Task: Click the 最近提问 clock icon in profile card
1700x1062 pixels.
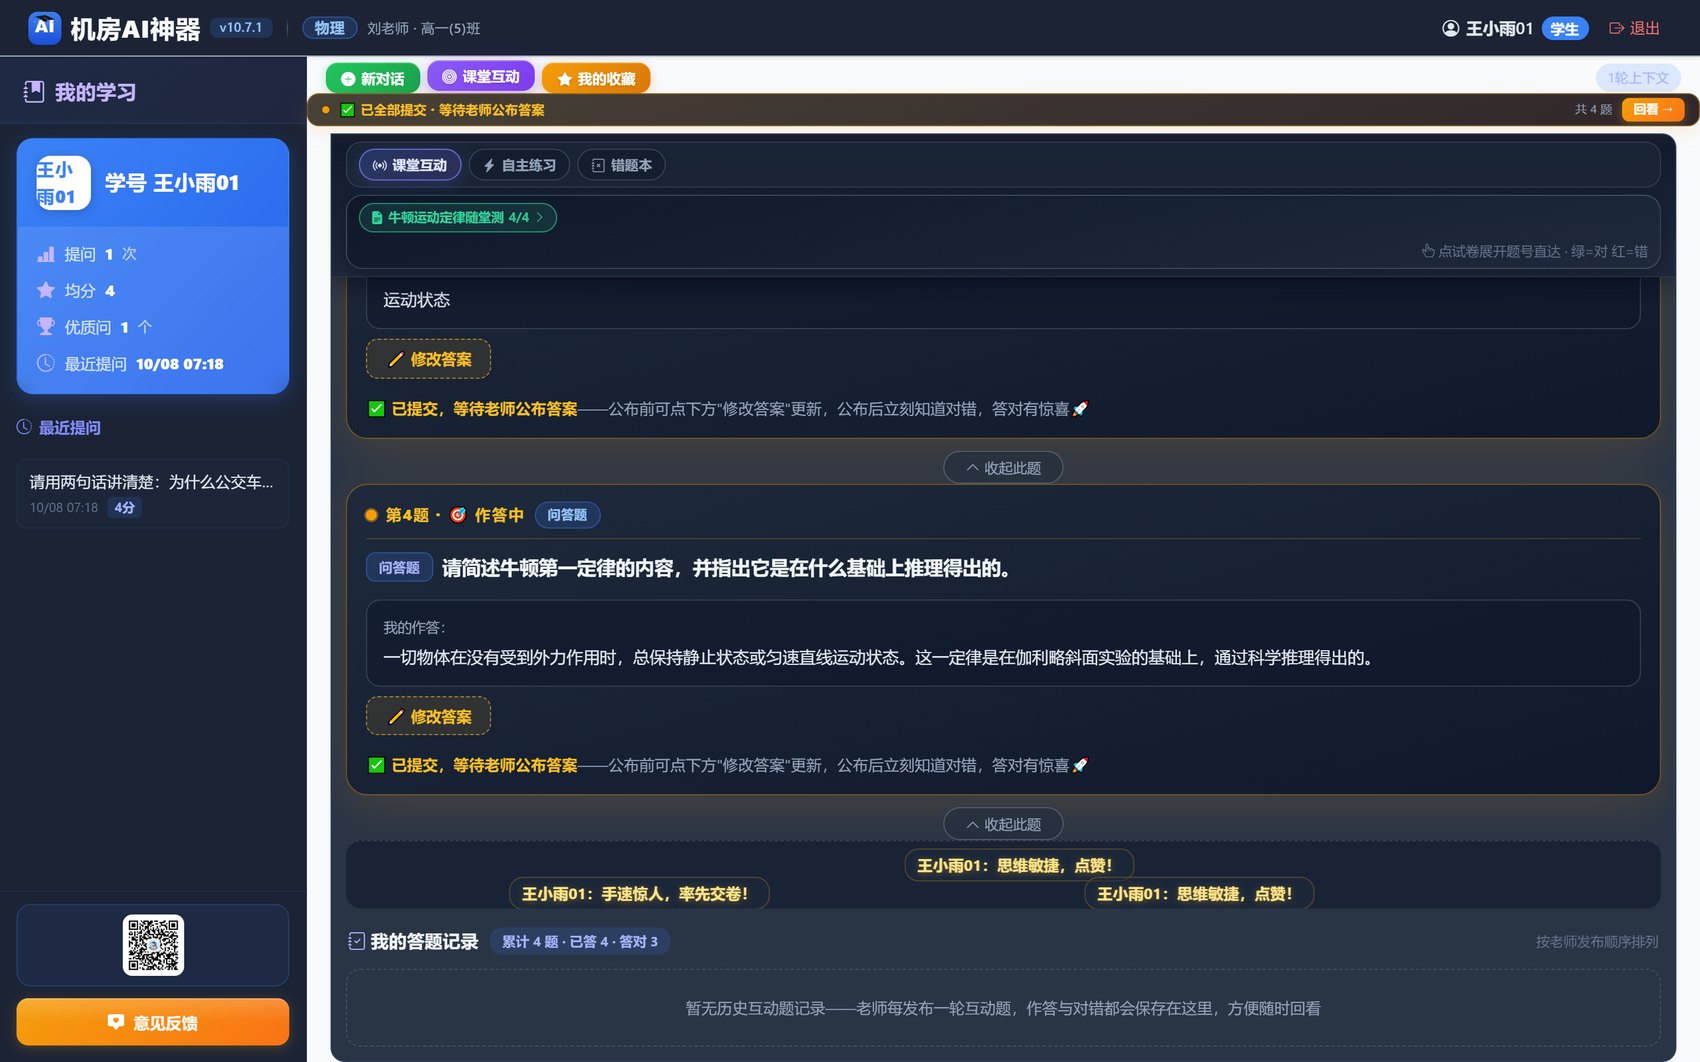Action: 46,363
